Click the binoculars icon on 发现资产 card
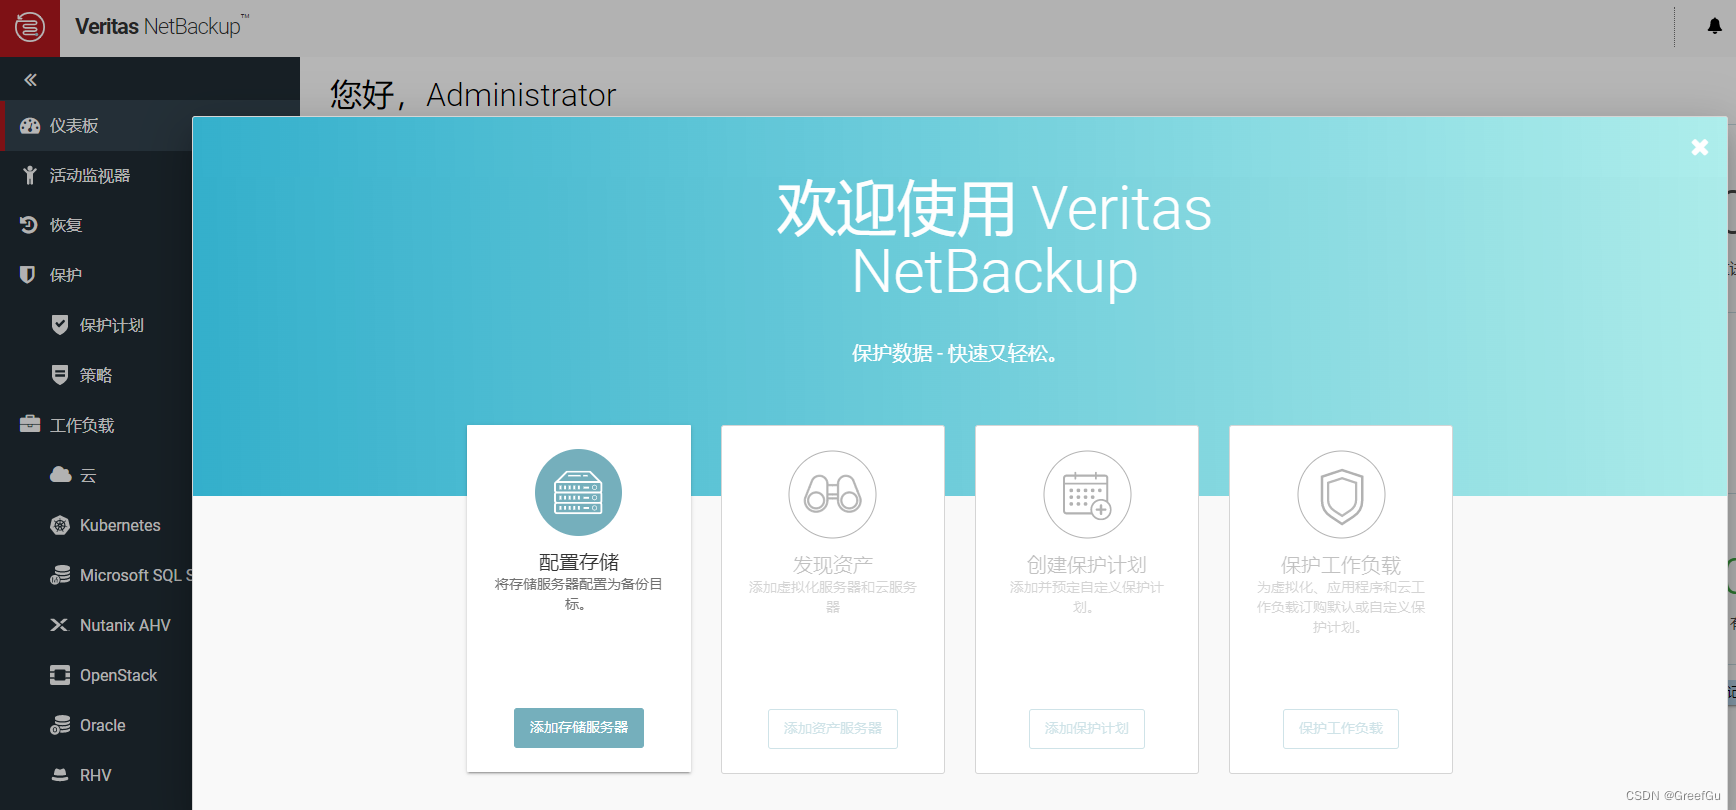Viewport: 1736px width, 810px height. pos(832,493)
